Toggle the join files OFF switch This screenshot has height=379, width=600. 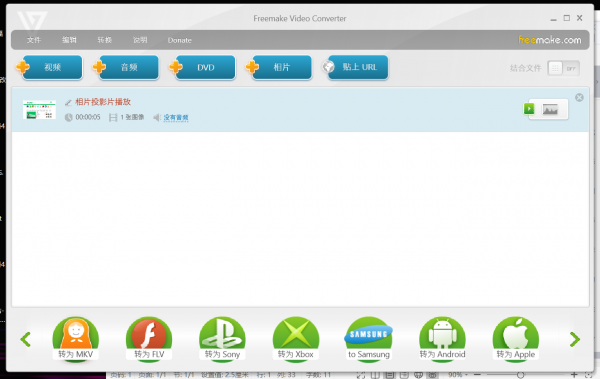click(563, 68)
